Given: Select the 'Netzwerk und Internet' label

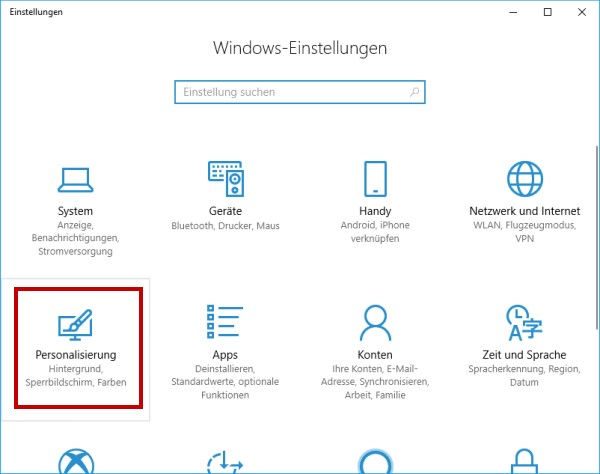Looking at the screenshot, I should tap(525, 211).
